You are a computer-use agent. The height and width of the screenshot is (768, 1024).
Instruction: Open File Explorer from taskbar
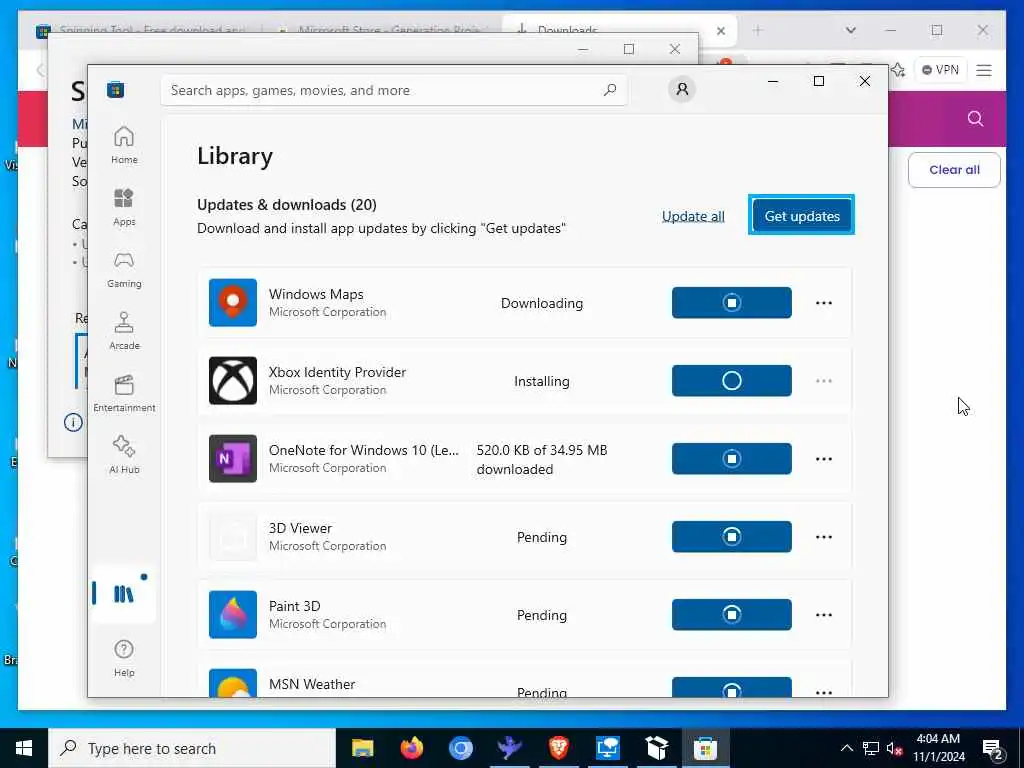point(362,748)
